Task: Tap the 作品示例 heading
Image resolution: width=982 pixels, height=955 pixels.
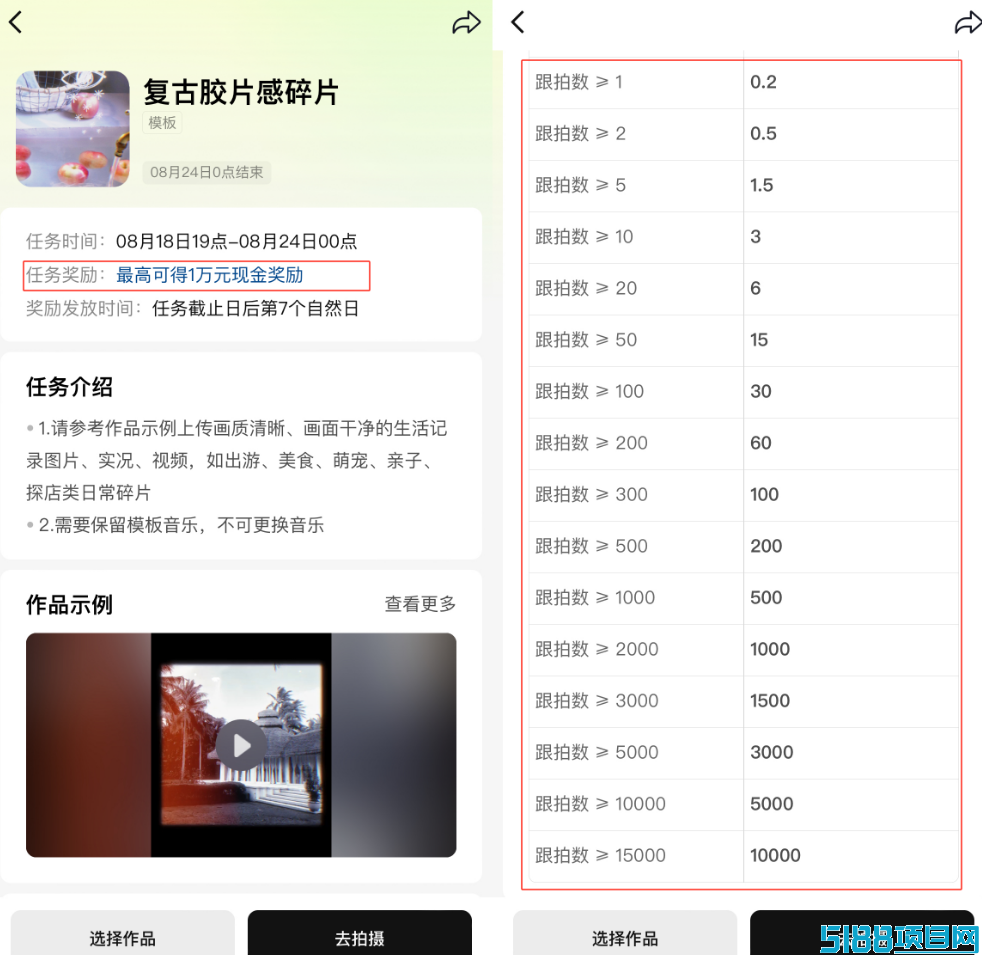Action: tap(69, 604)
